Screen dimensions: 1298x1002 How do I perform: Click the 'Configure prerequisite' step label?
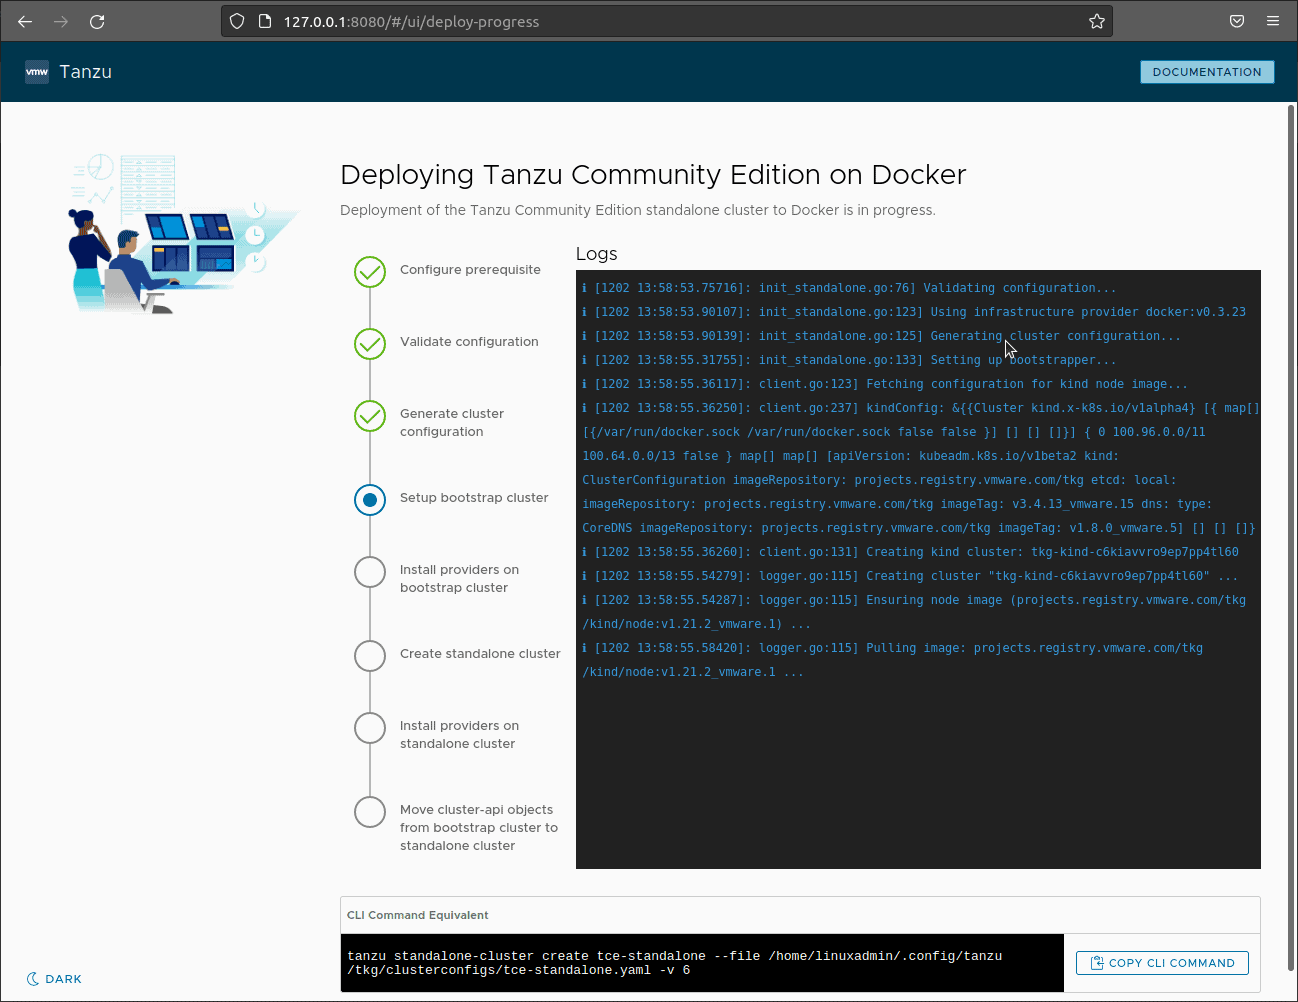470,270
